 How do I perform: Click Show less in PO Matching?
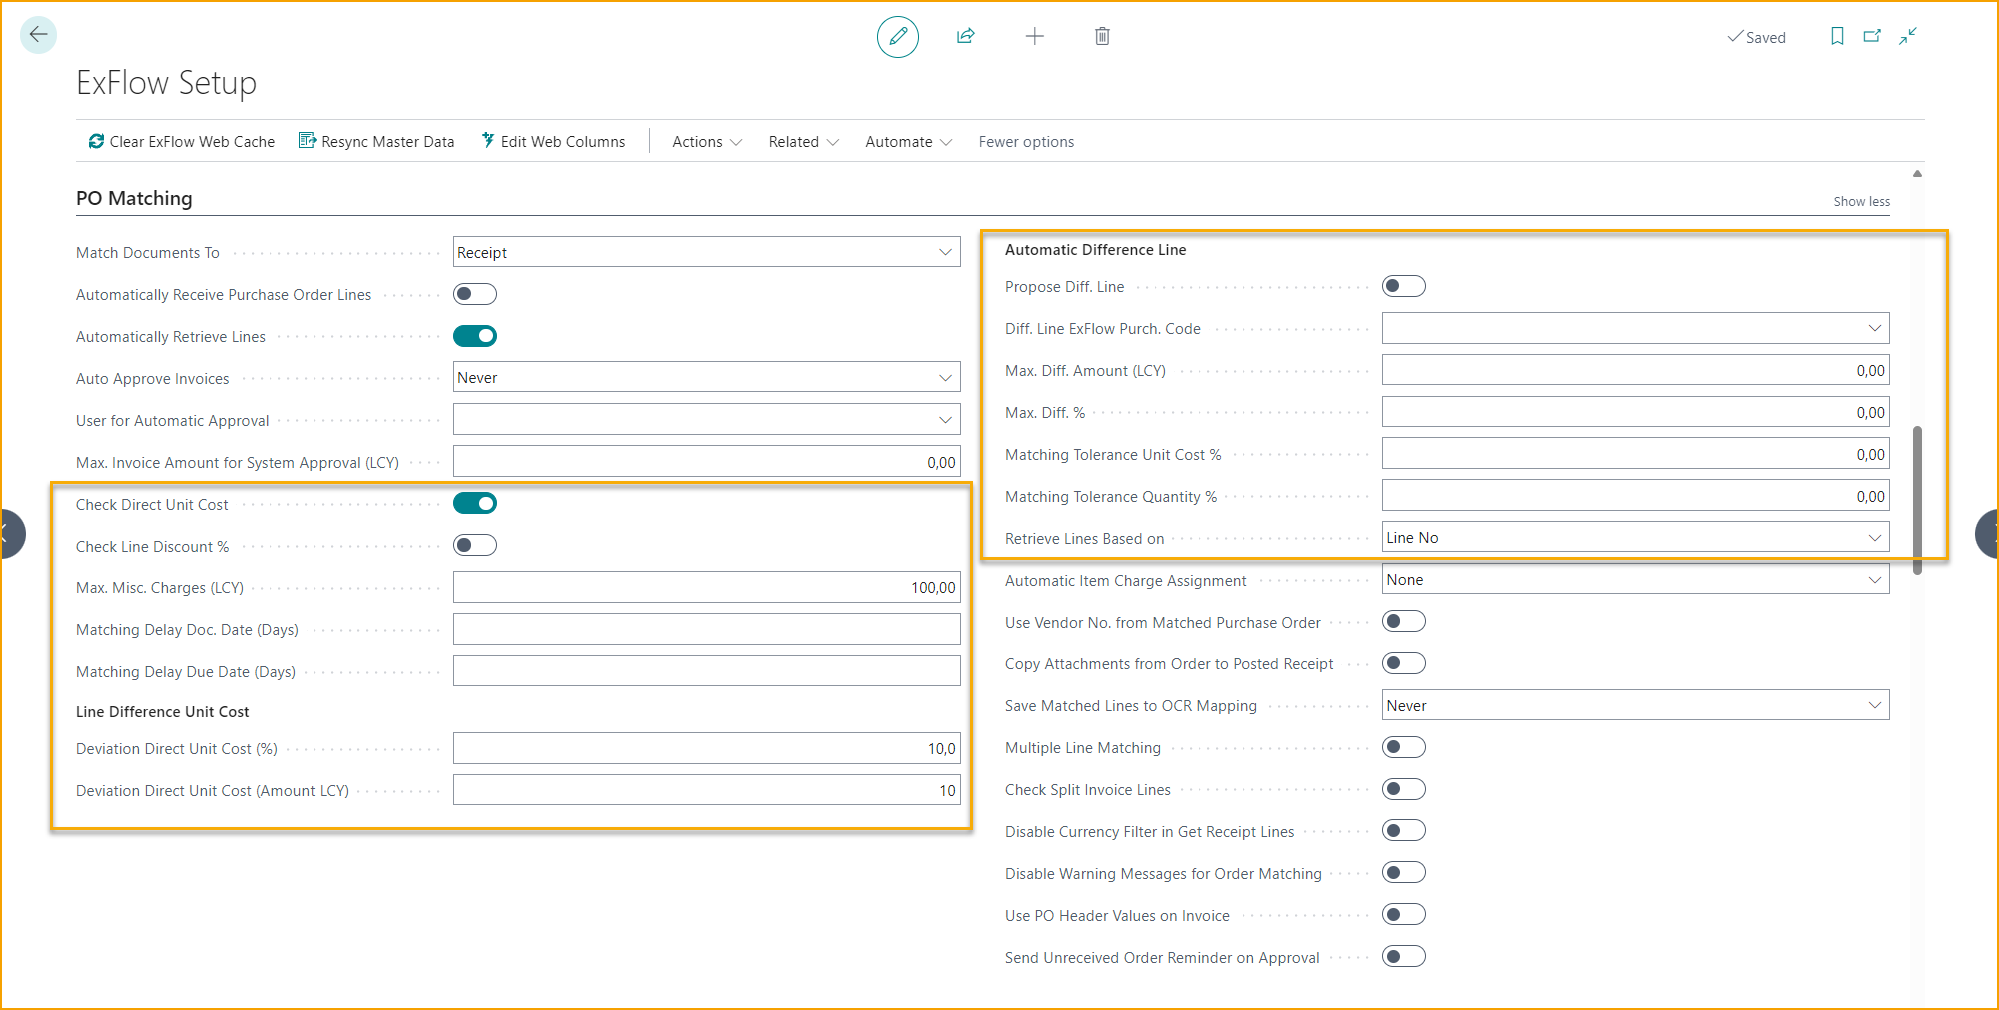1861,201
